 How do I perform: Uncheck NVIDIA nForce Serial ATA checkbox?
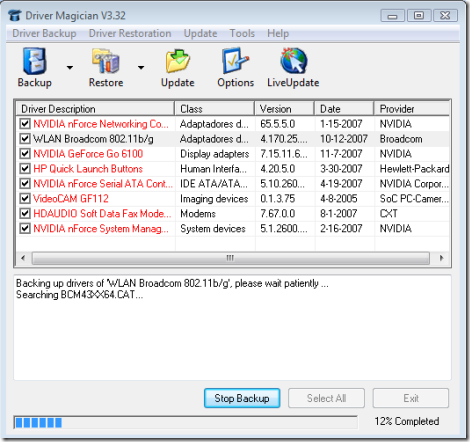[x=25, y=183]
